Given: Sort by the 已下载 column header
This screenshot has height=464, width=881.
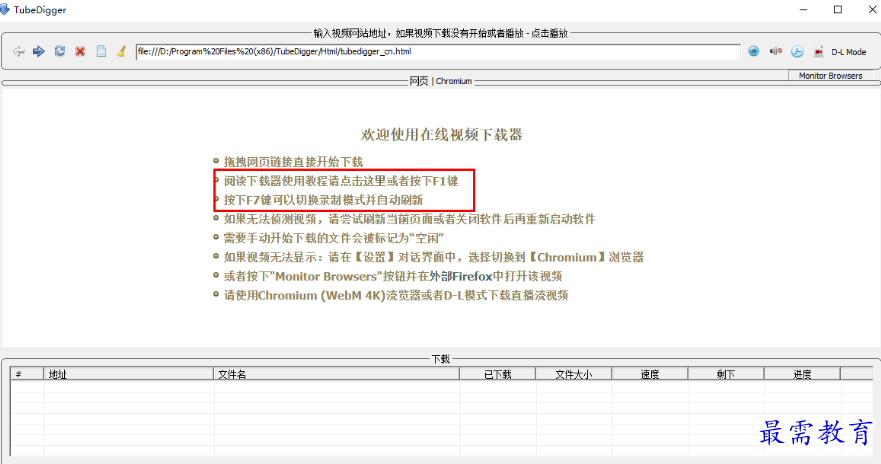Looking at the screenshot, I should click(498, 374).
